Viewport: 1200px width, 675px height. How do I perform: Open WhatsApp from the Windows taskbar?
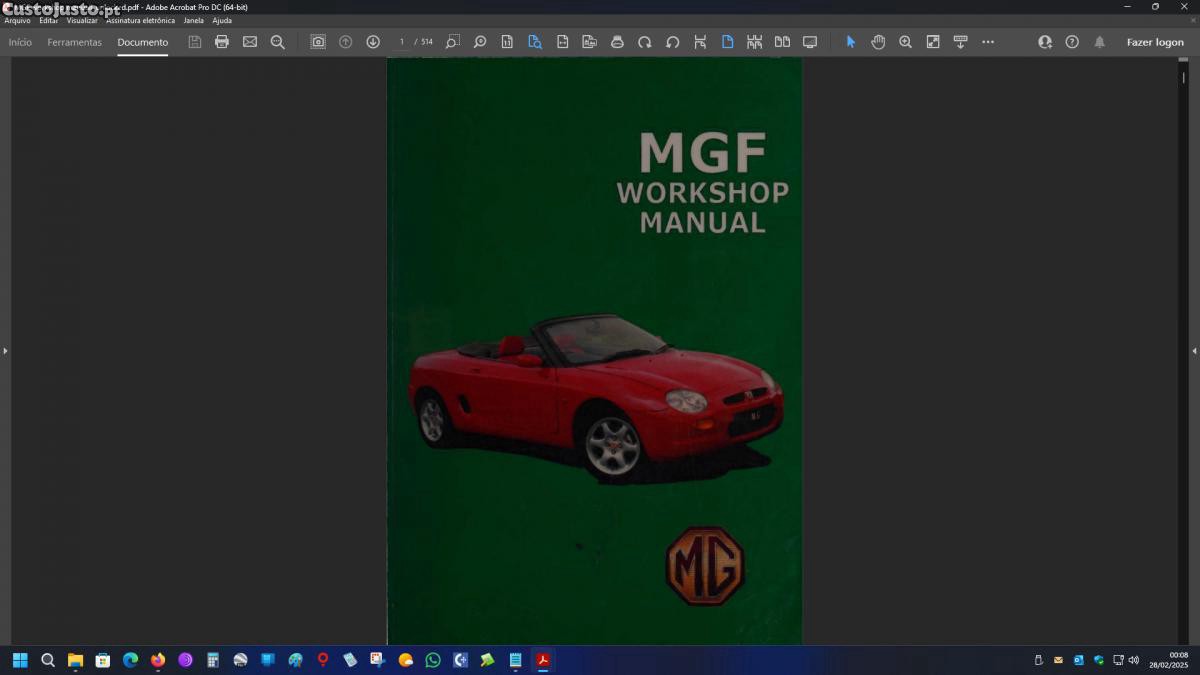coord(433,660)
